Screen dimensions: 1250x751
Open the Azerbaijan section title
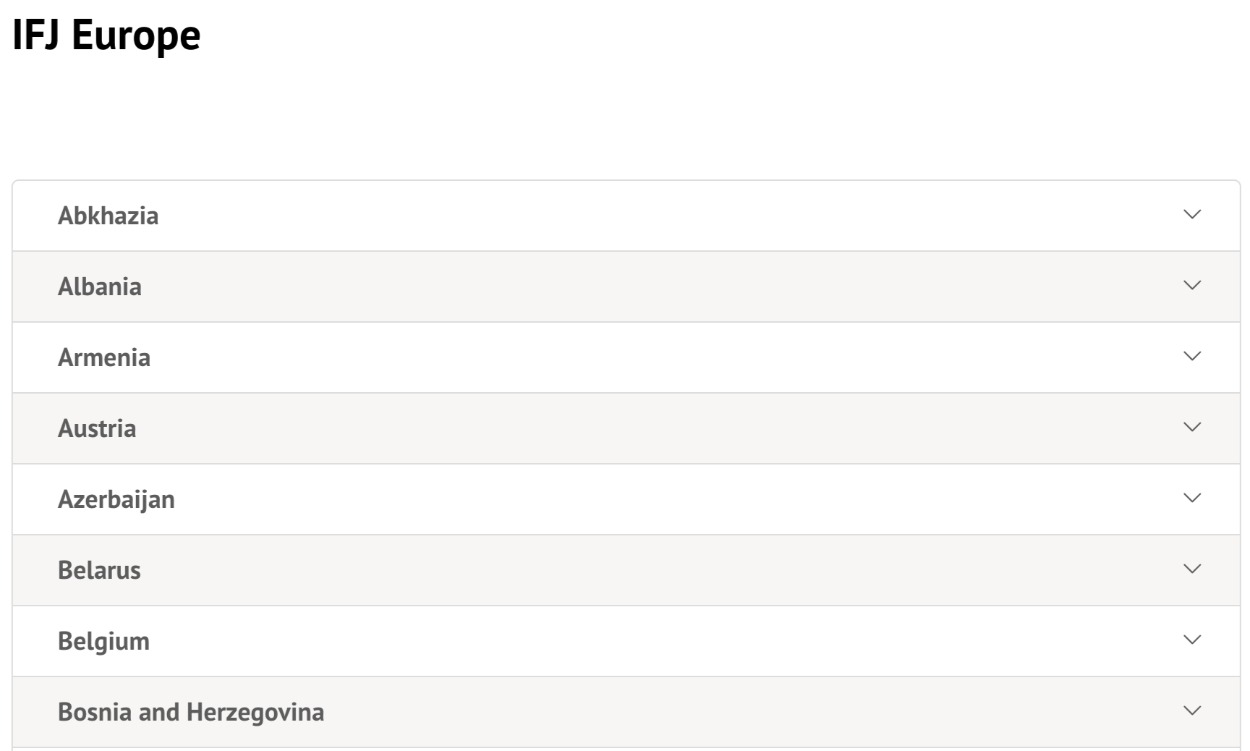click(116, 500)
